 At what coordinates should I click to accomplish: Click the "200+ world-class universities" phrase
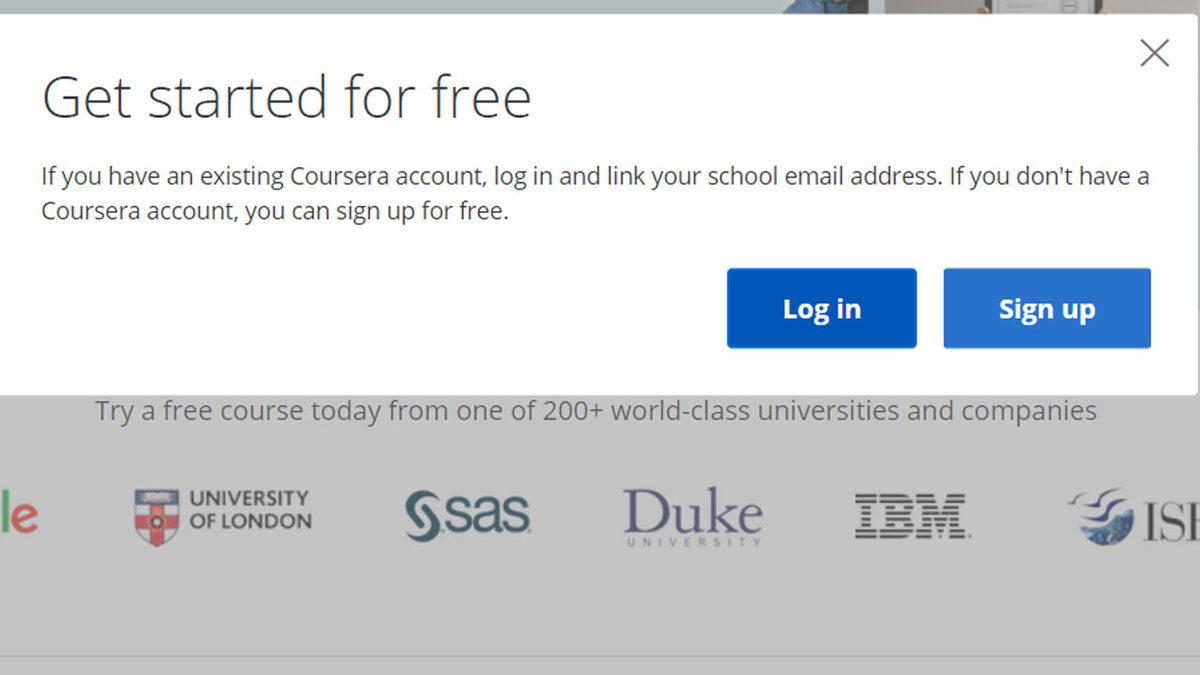pyautogui.click(x=722, y=411)
